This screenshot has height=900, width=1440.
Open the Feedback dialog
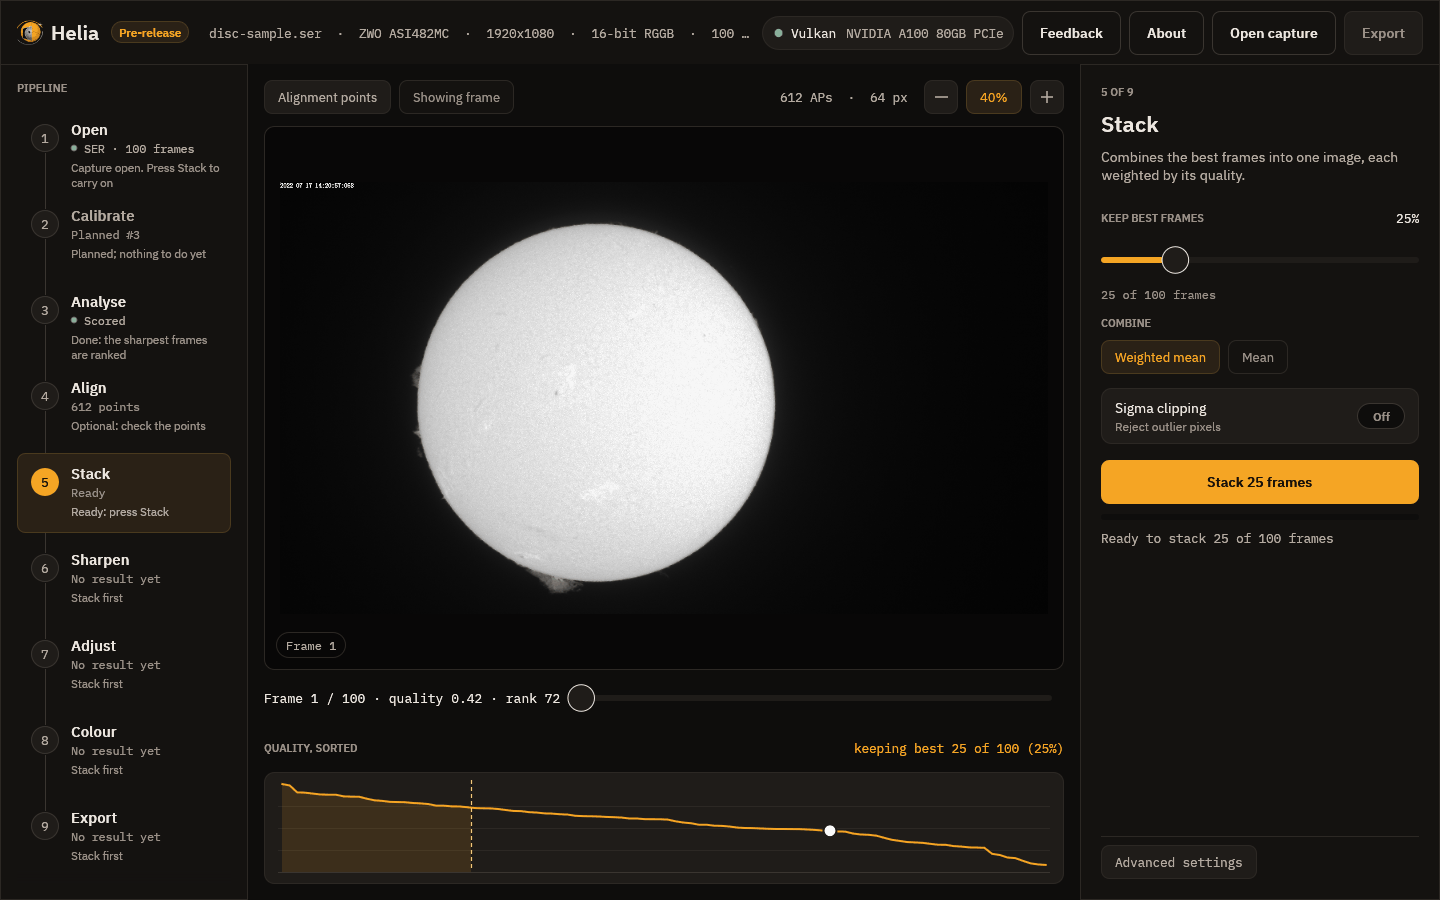(1071, 33)
